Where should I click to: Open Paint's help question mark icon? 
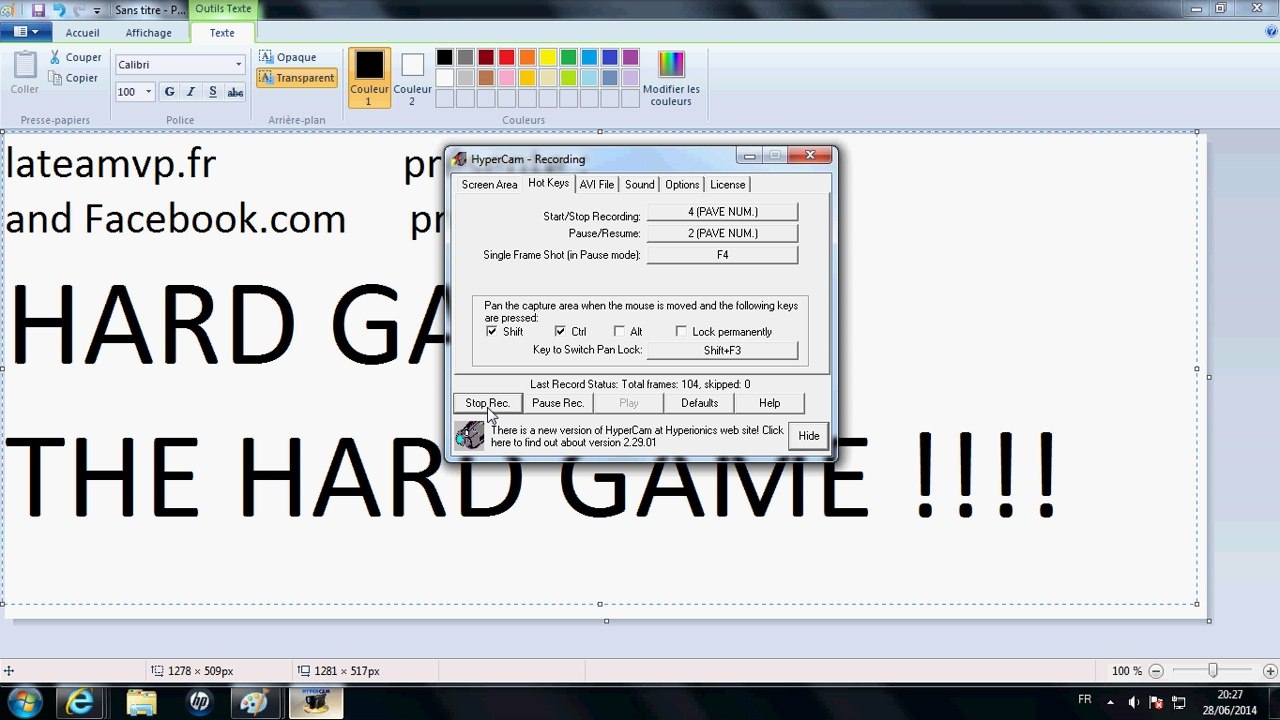coord(1271,32)
